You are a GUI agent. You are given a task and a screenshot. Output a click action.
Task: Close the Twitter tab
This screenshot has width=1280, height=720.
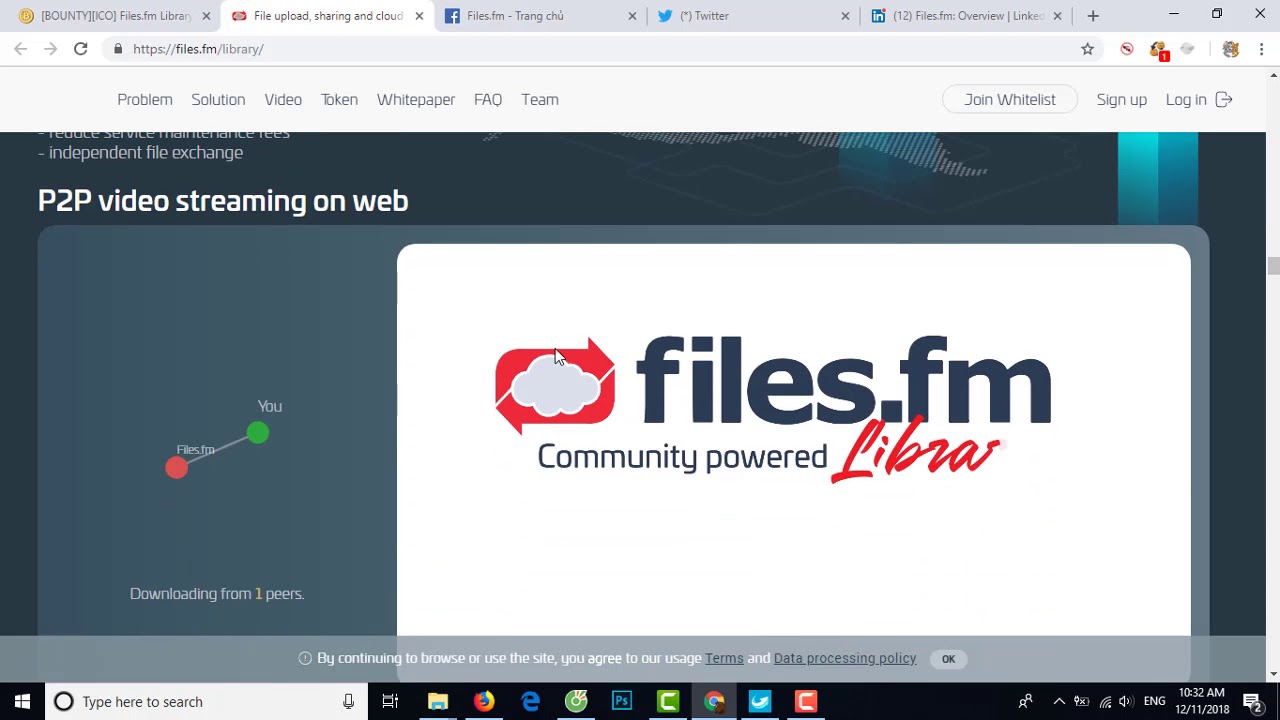tap(845, 16)
